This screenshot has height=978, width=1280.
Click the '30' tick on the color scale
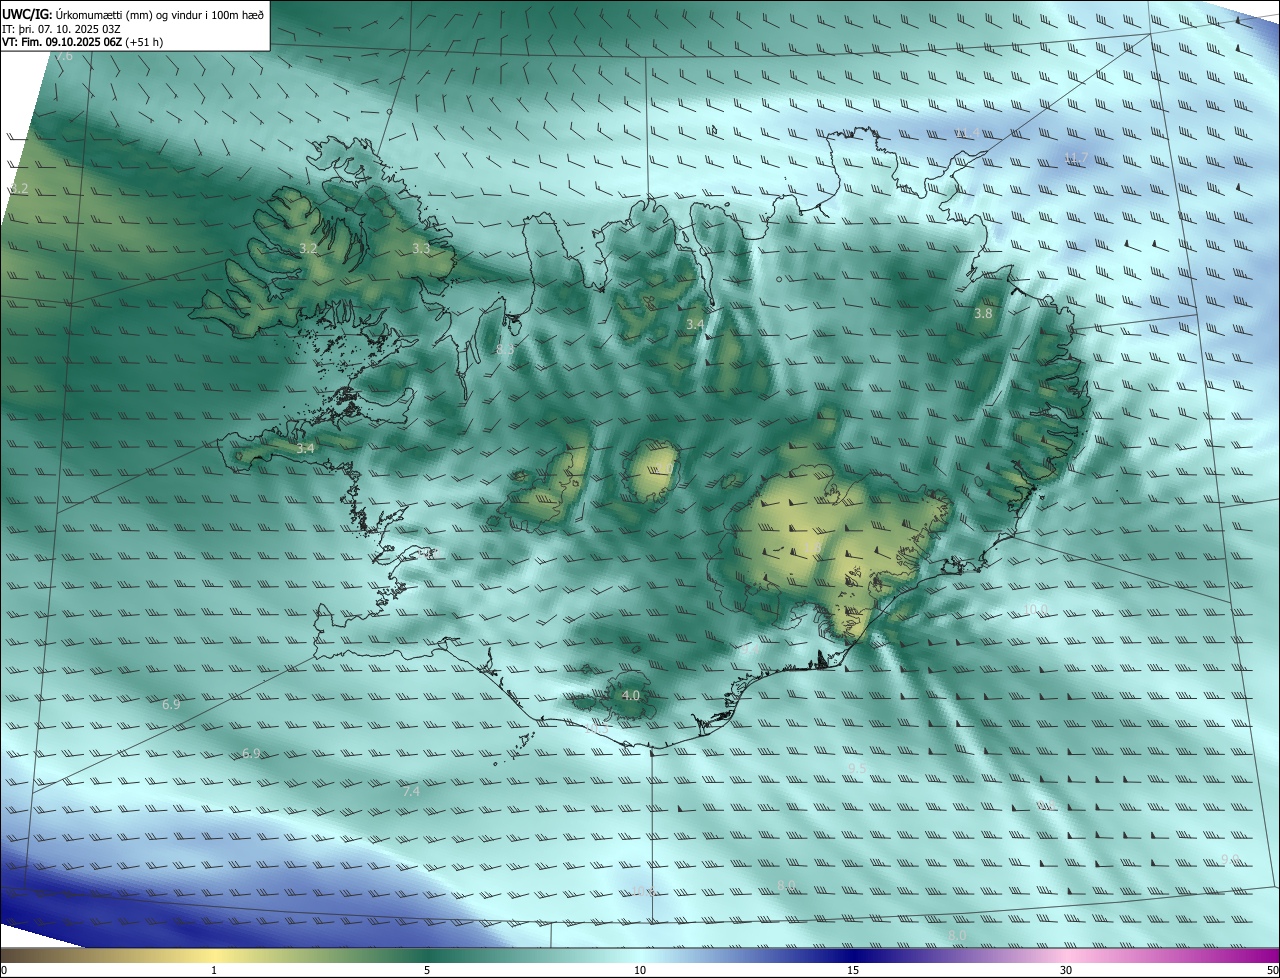(1066, 970)
